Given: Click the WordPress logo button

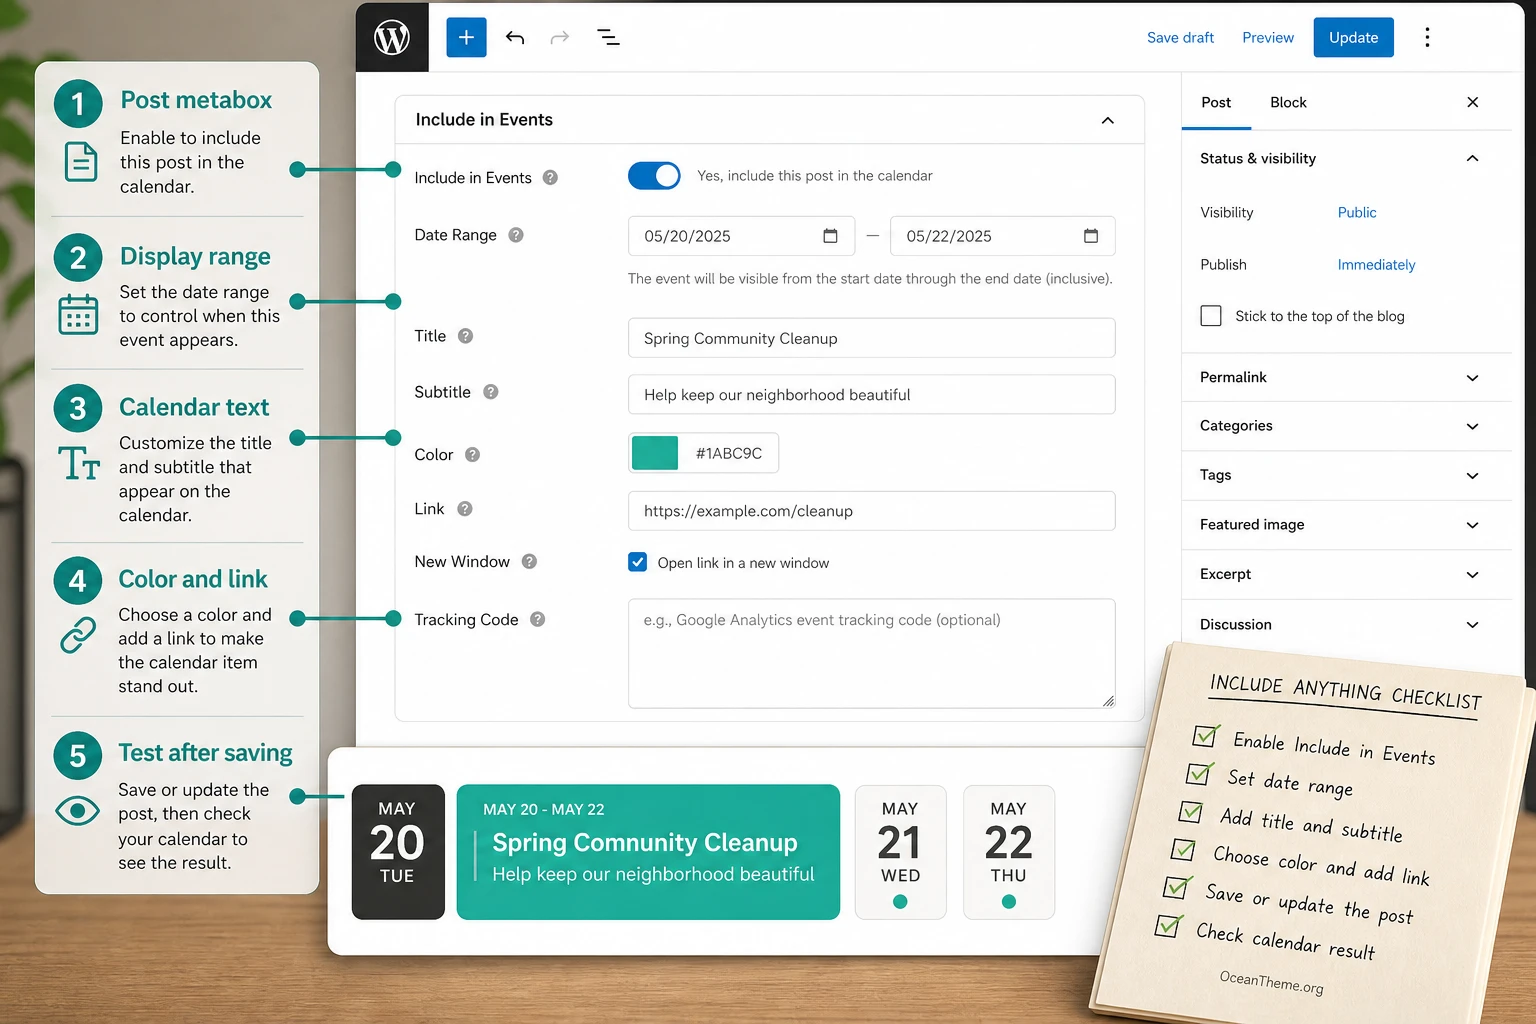Looking at the screenshot, I should pos(392,38).
